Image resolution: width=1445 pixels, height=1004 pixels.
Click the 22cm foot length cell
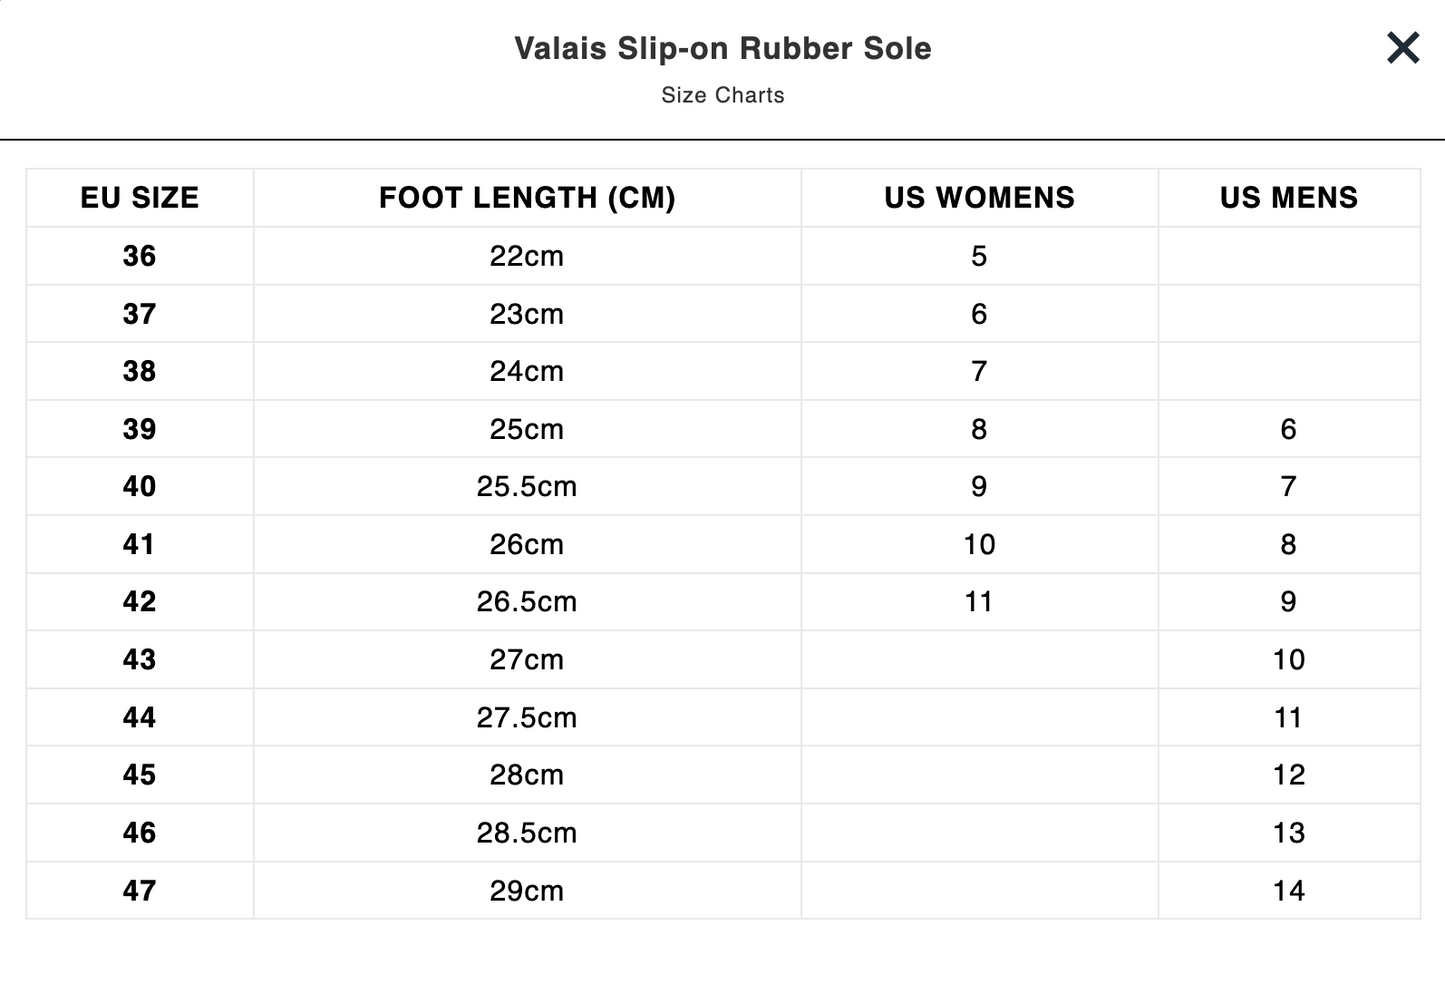pos(526,256)
